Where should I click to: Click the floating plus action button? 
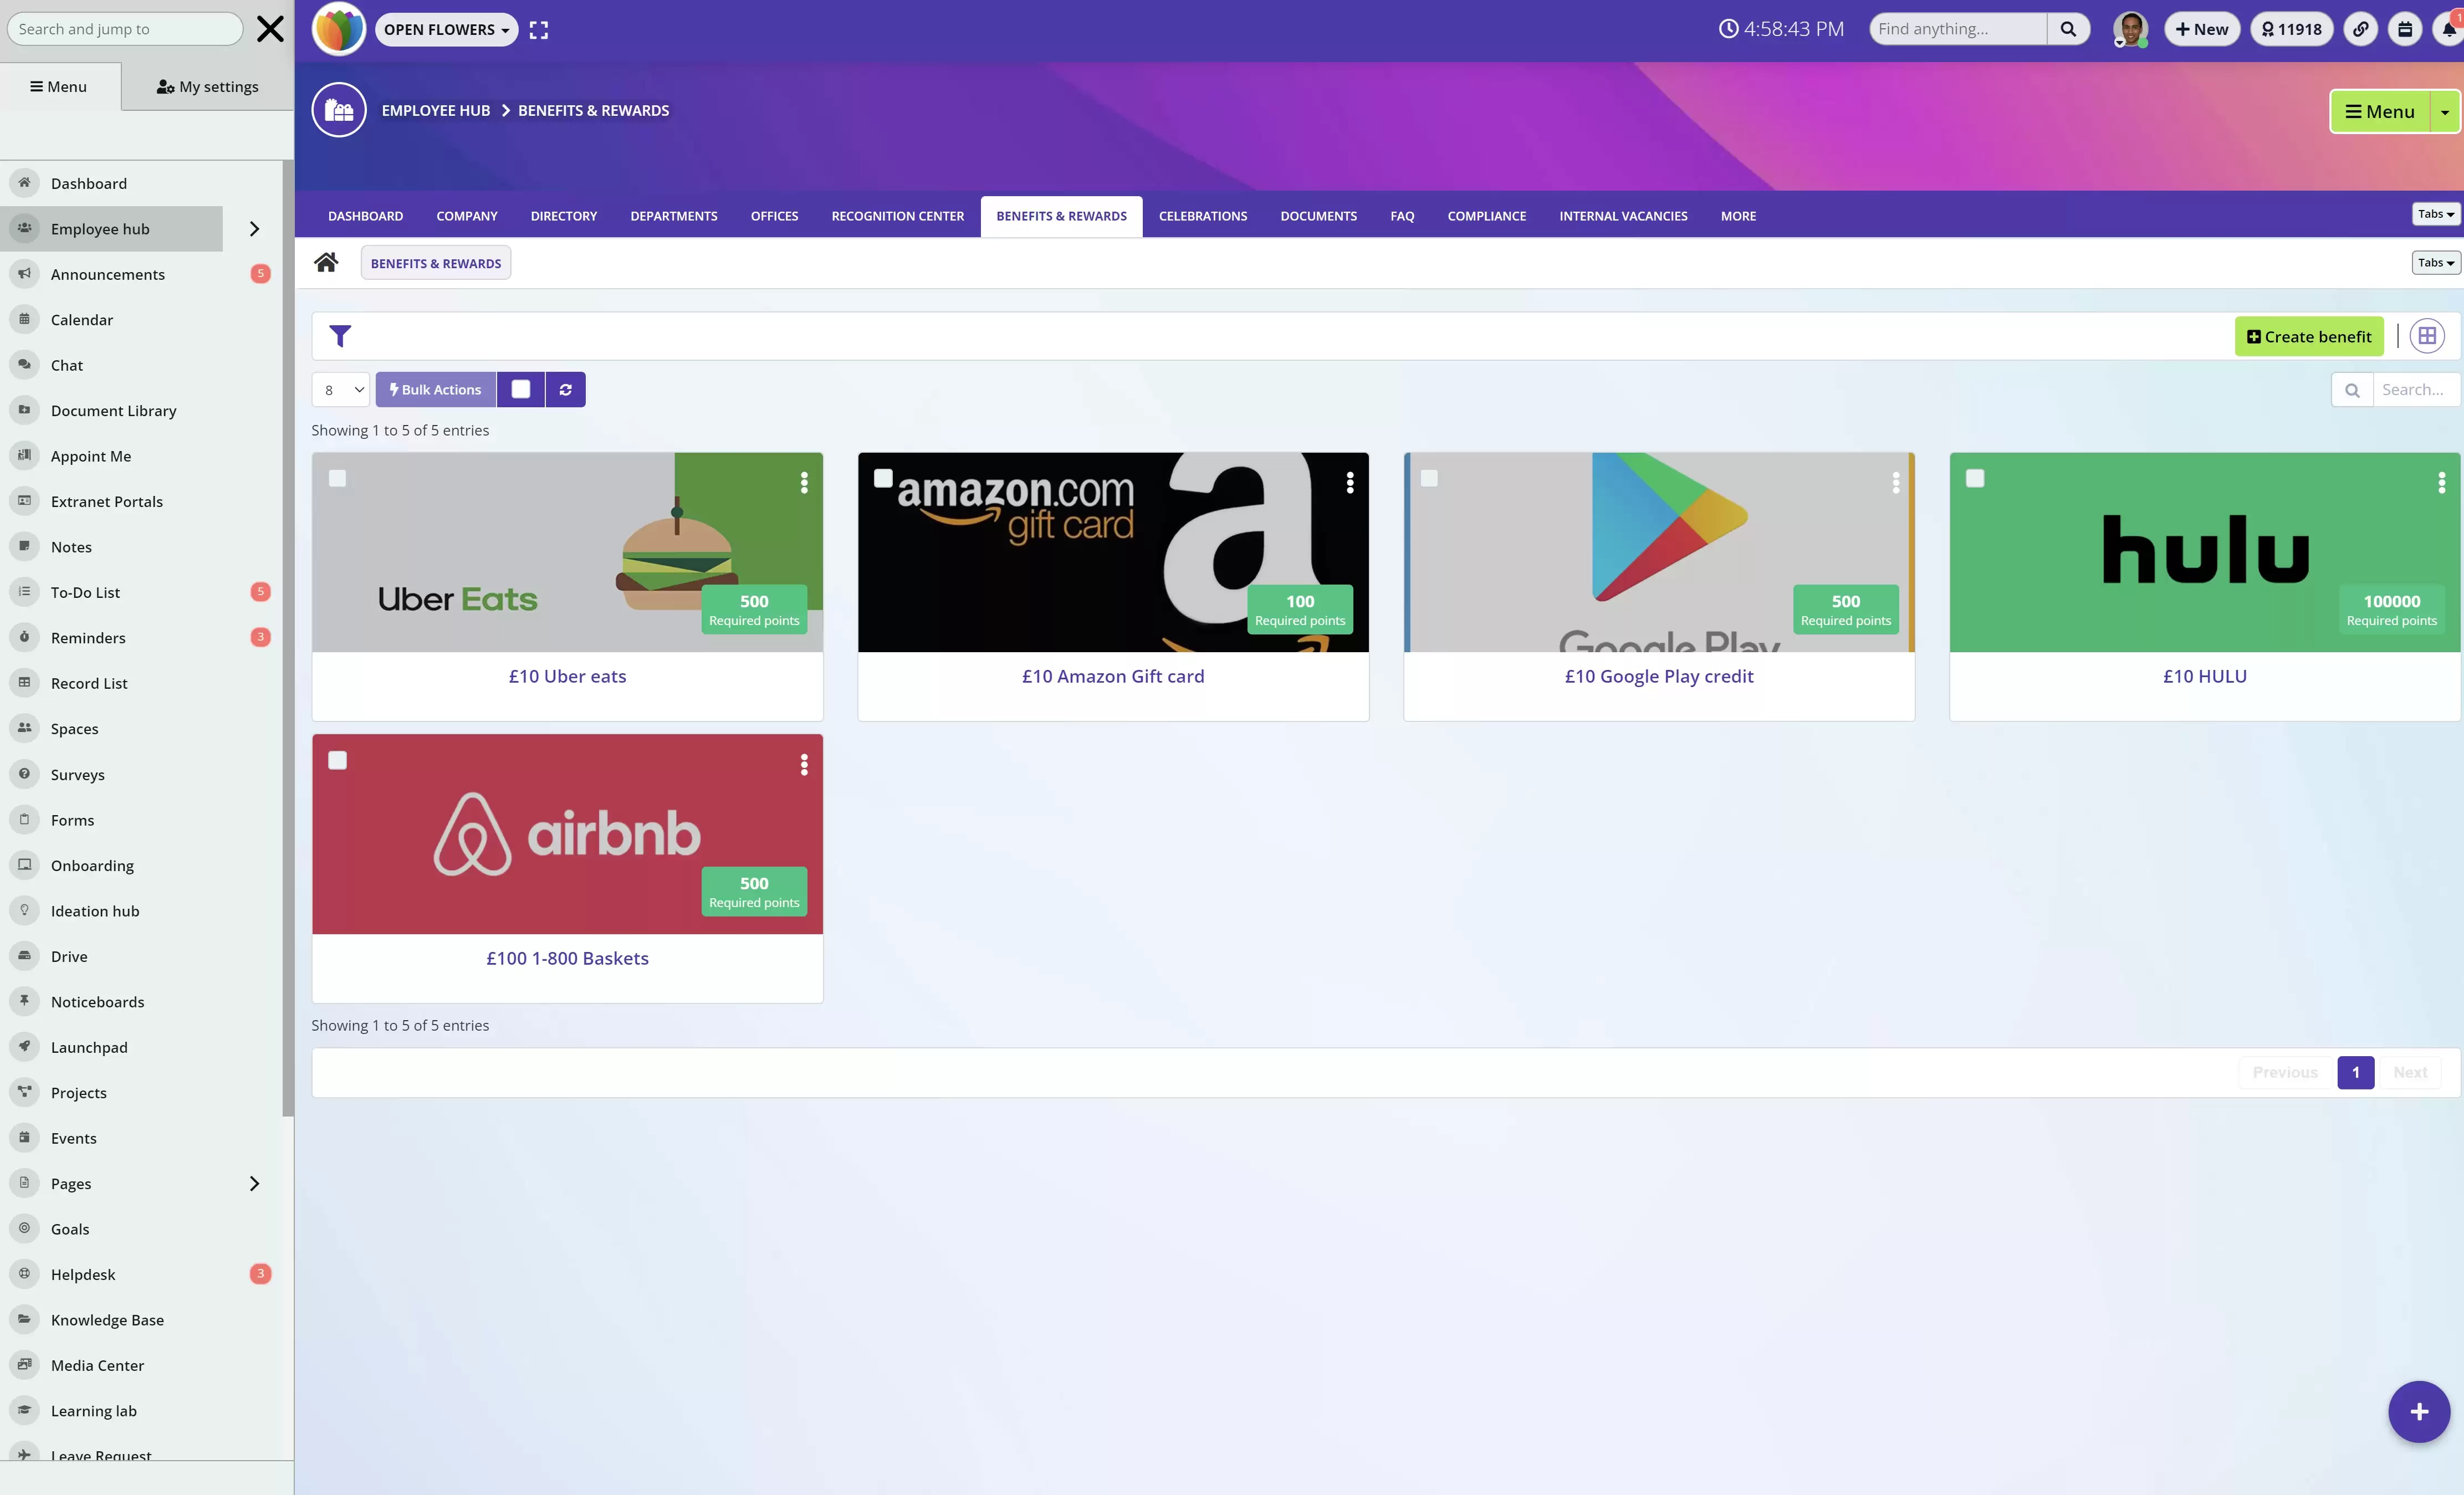click(x=2418, y=1411)
